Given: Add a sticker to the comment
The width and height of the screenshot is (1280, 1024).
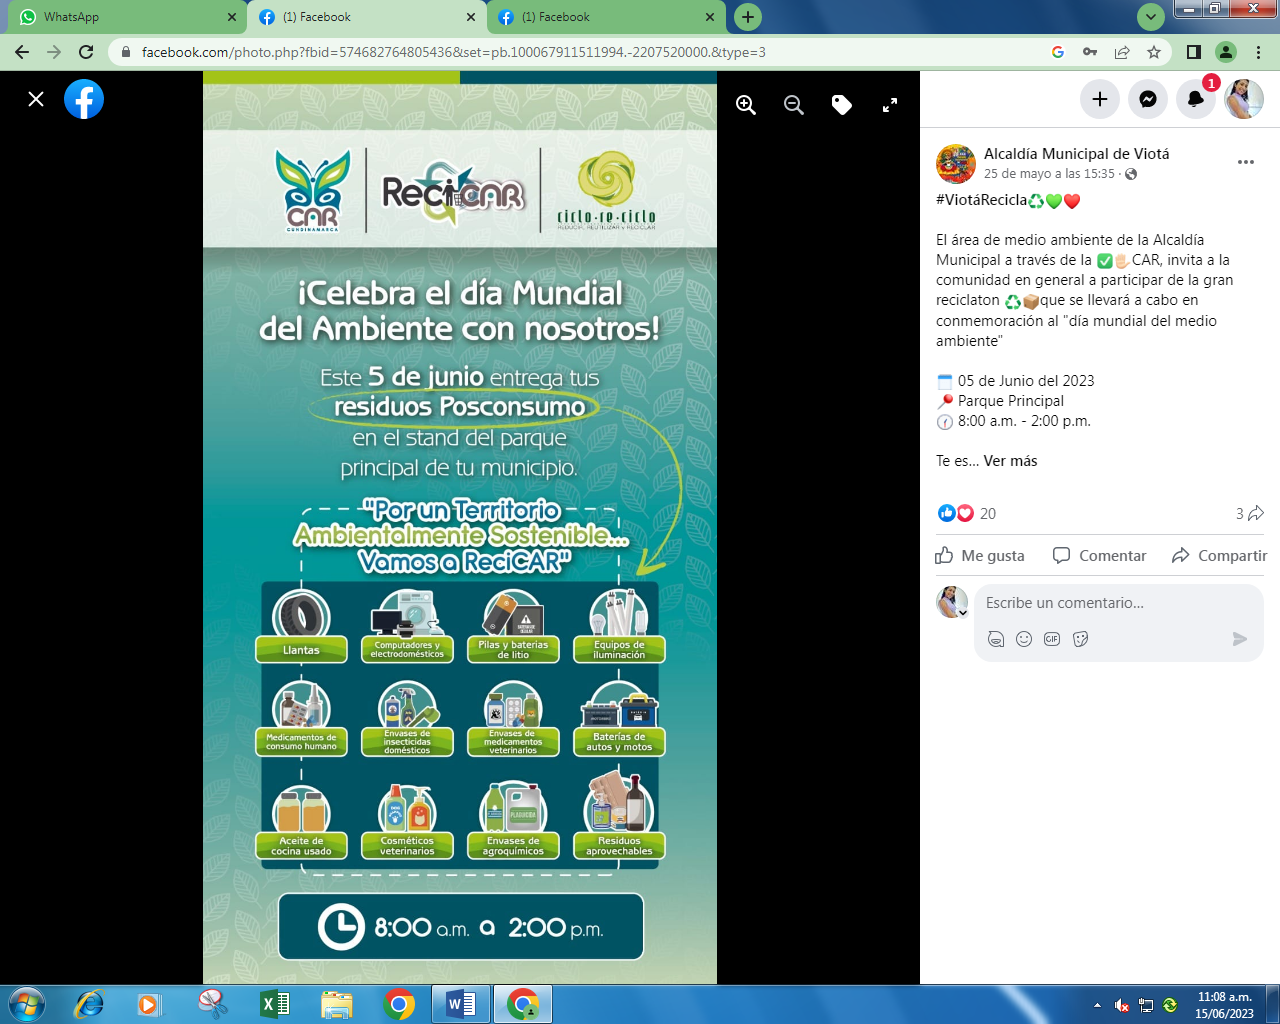Looking at the screenshot, I should click(1080, 639).
